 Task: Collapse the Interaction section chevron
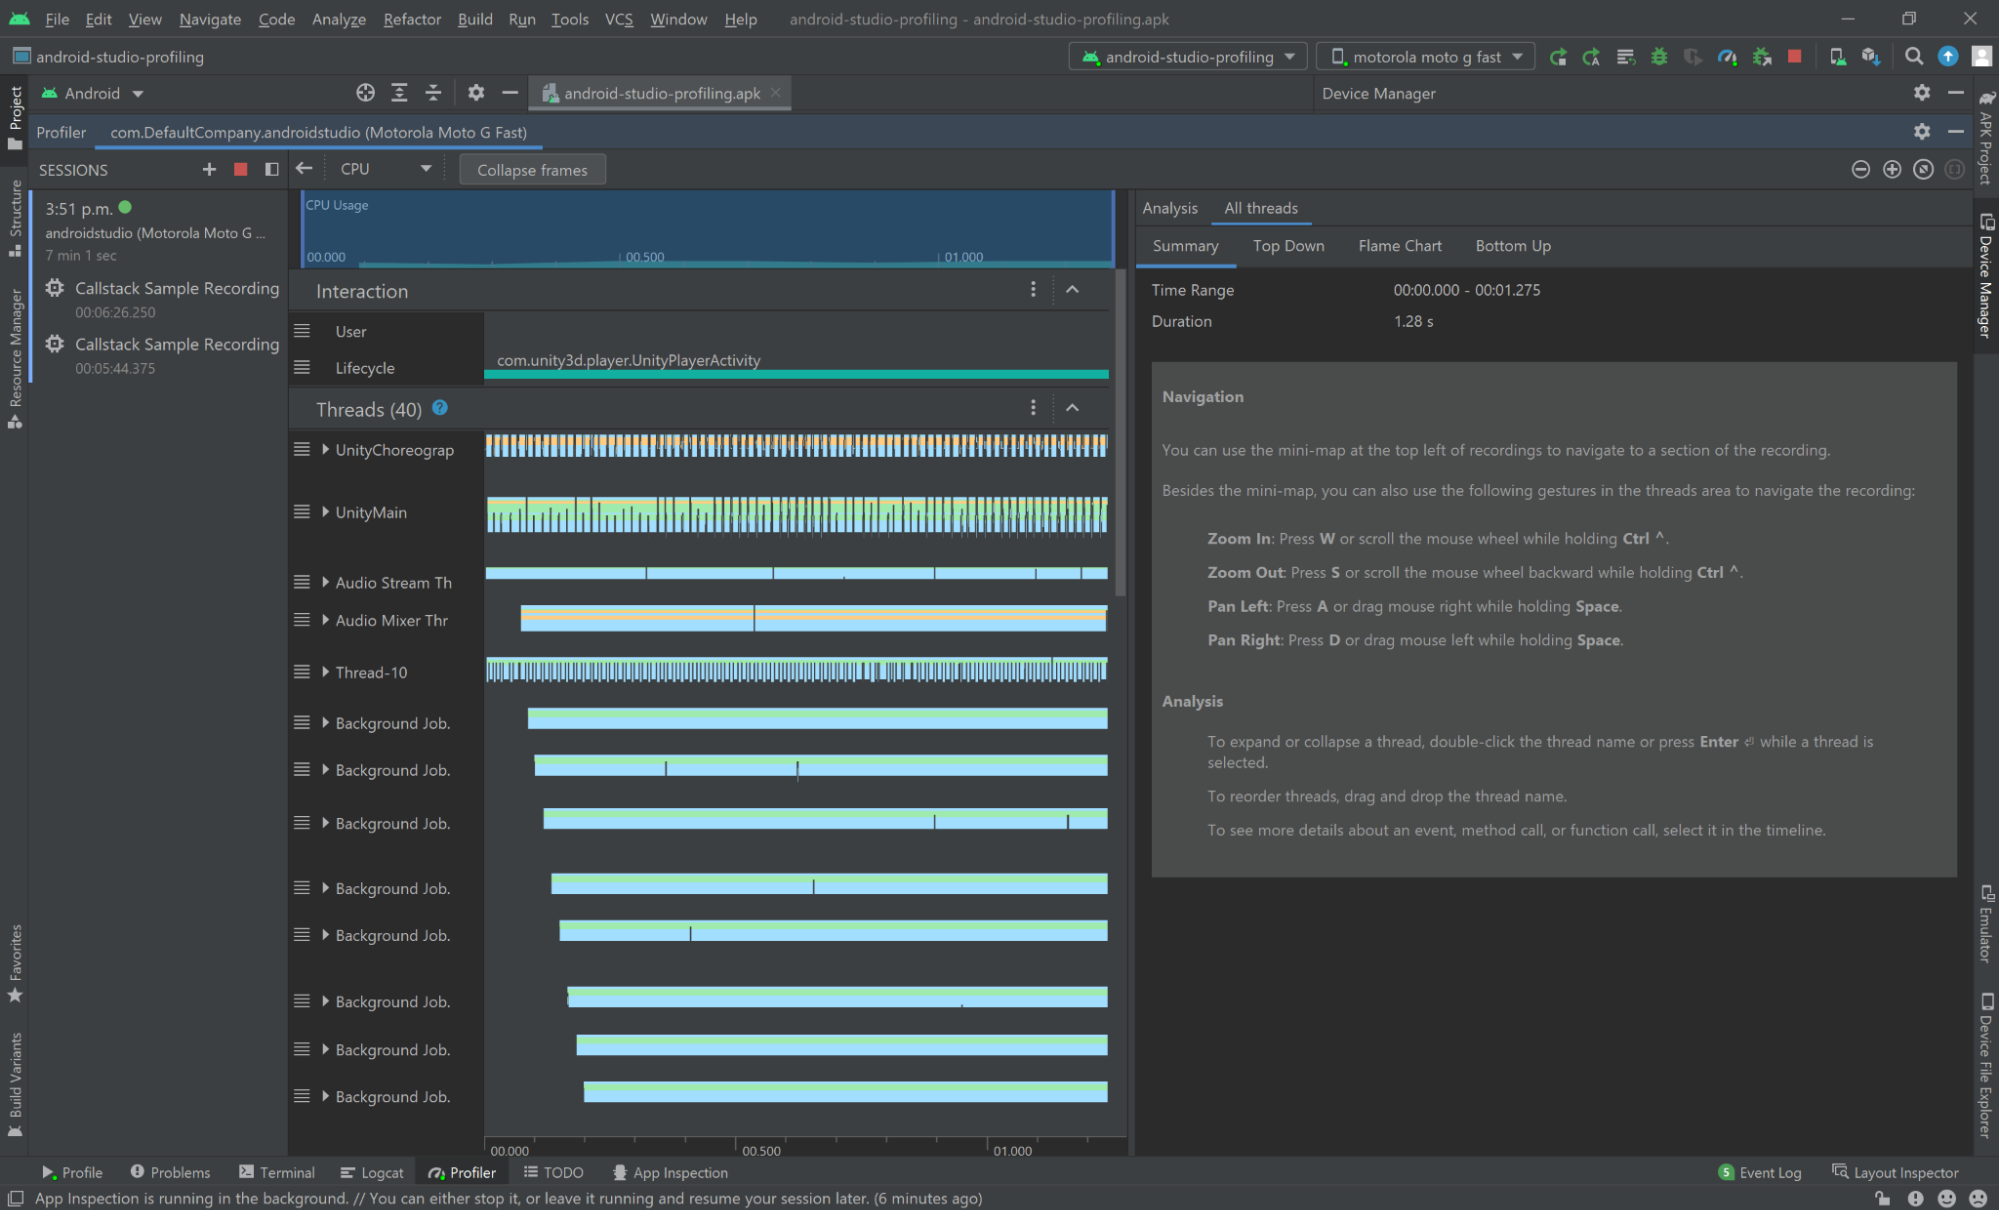pyautogui.click(x=1072, y=290)
